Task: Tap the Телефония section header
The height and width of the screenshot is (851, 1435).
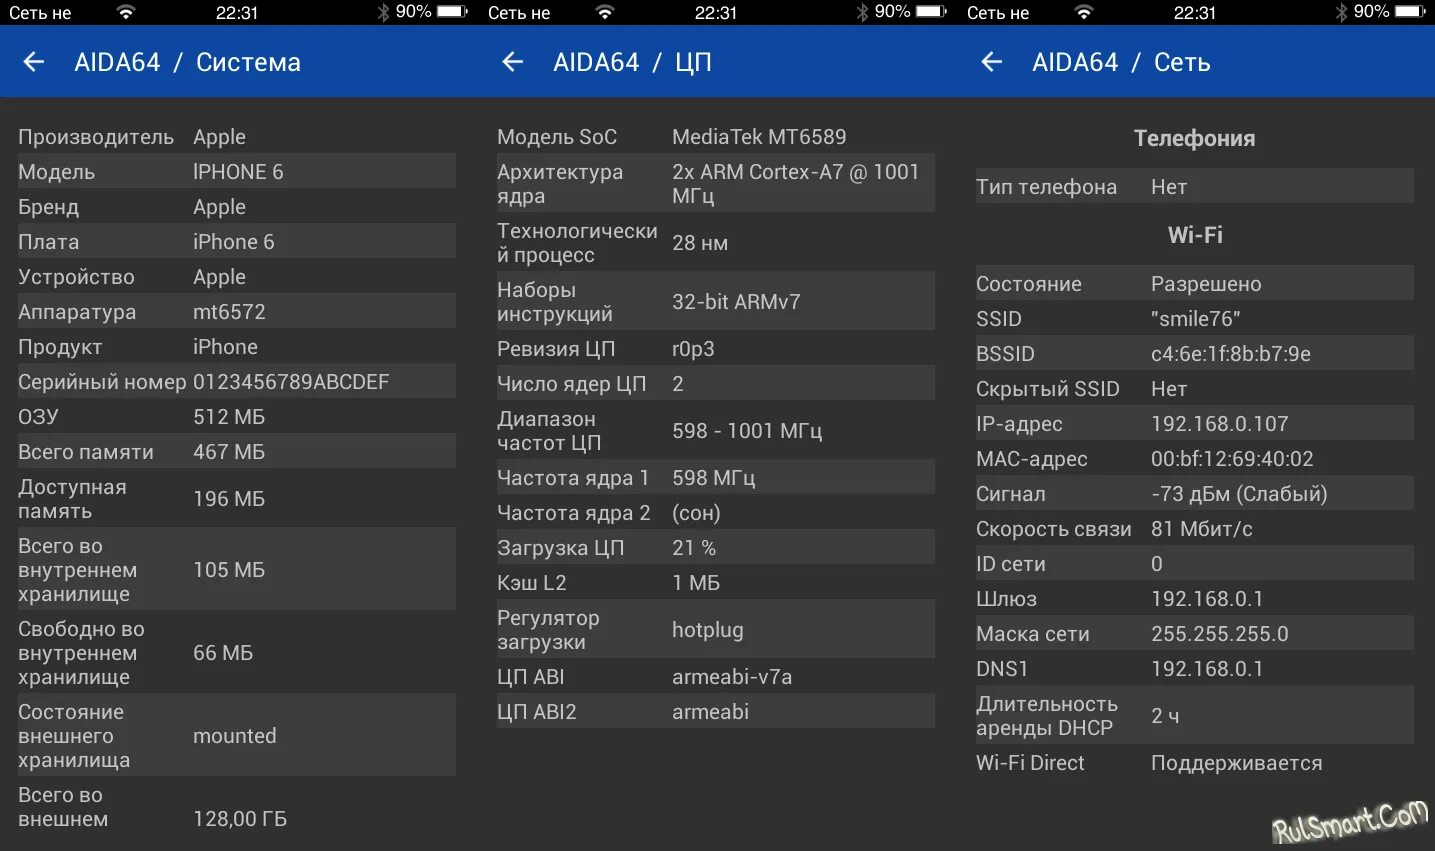Action: (x=1195, y=138)
